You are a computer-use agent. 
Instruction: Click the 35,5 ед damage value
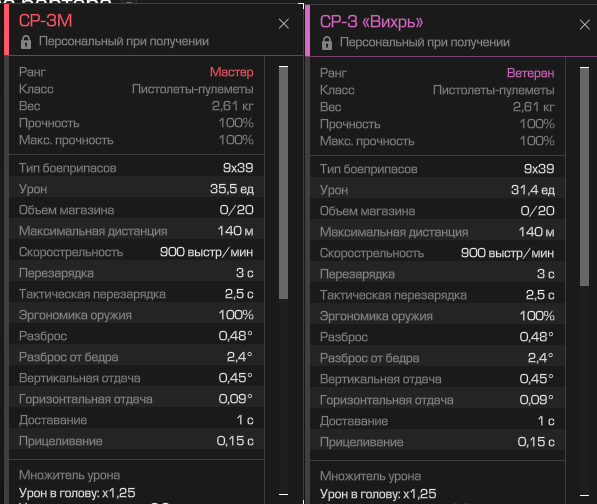(231, 189)
